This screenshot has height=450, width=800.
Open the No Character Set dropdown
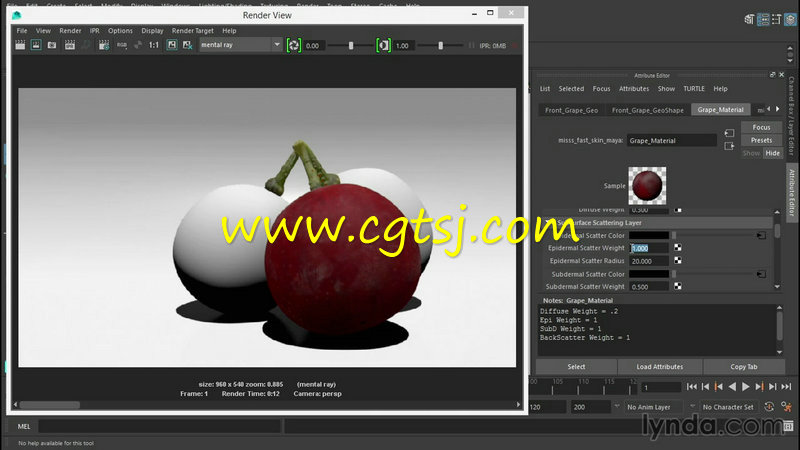(x=728, y=407)
